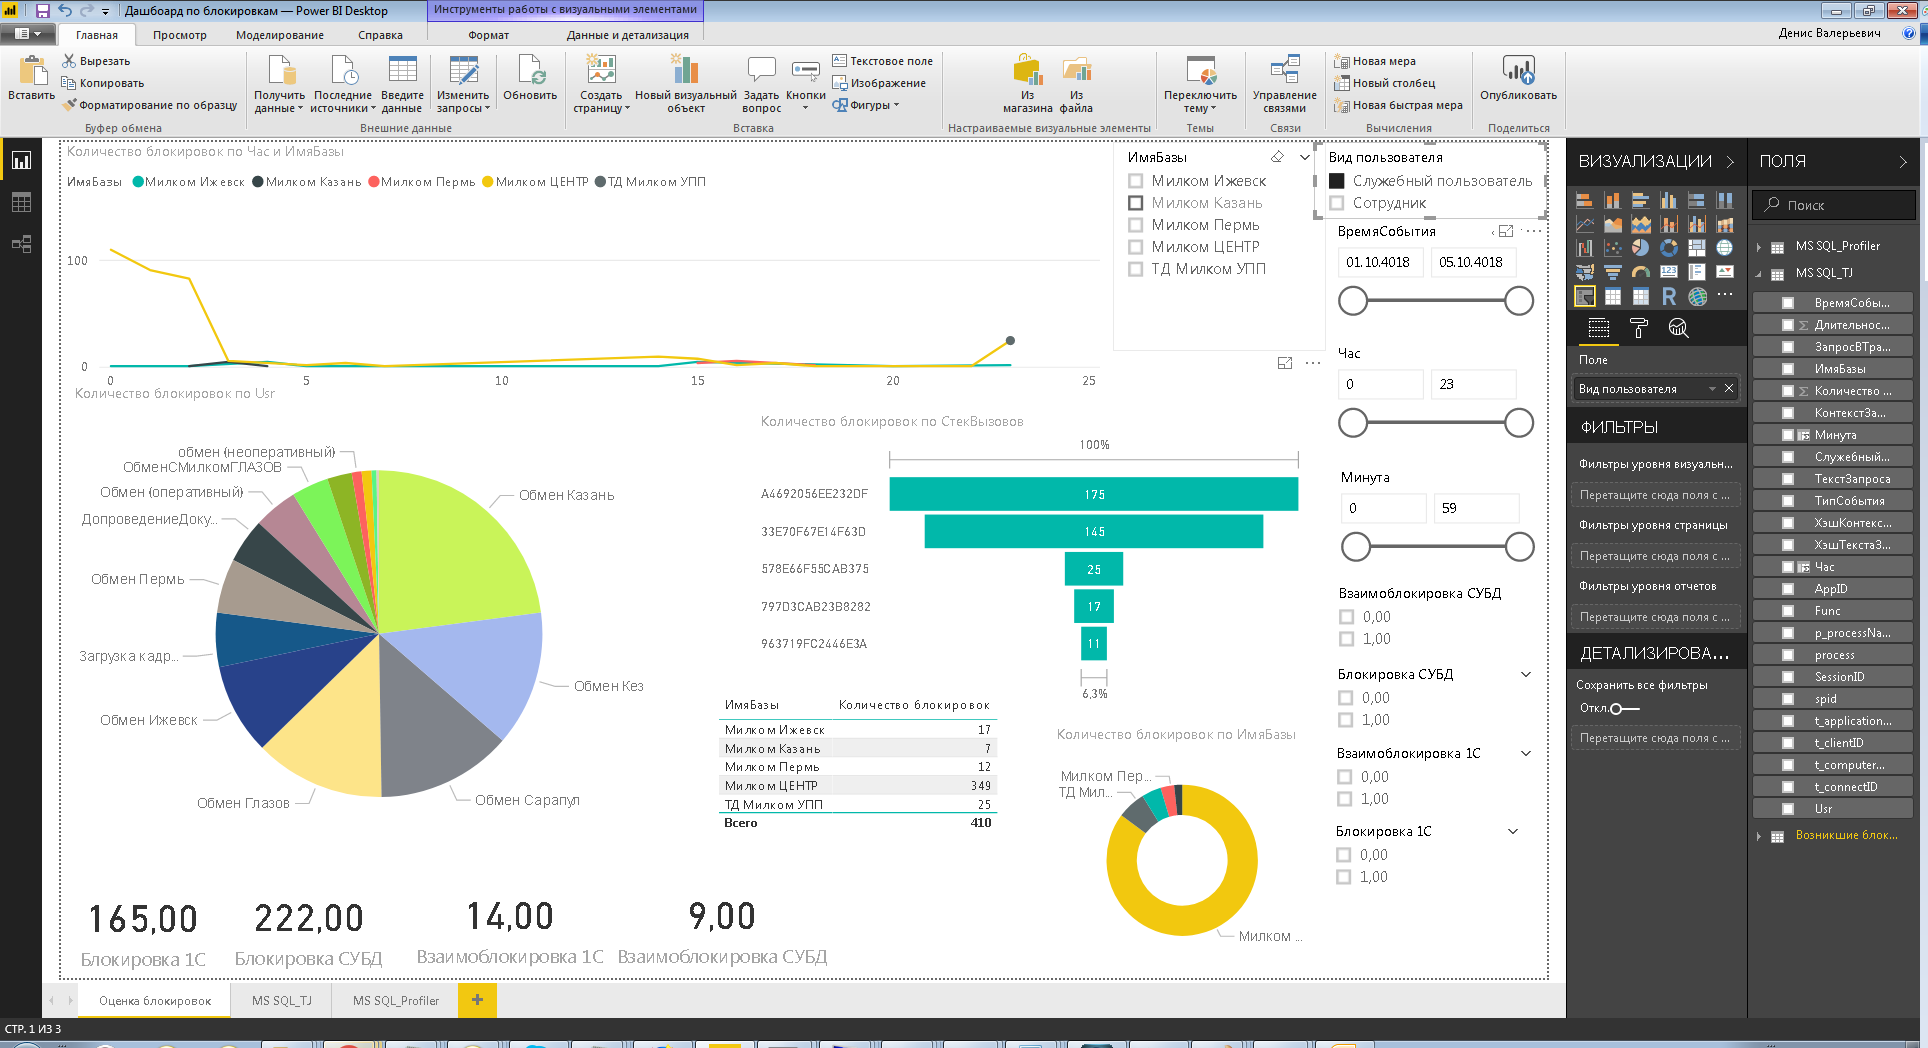Switch to Report view in left sidebar
This screenshot has height=1048, width=1928.
point(21,160)
